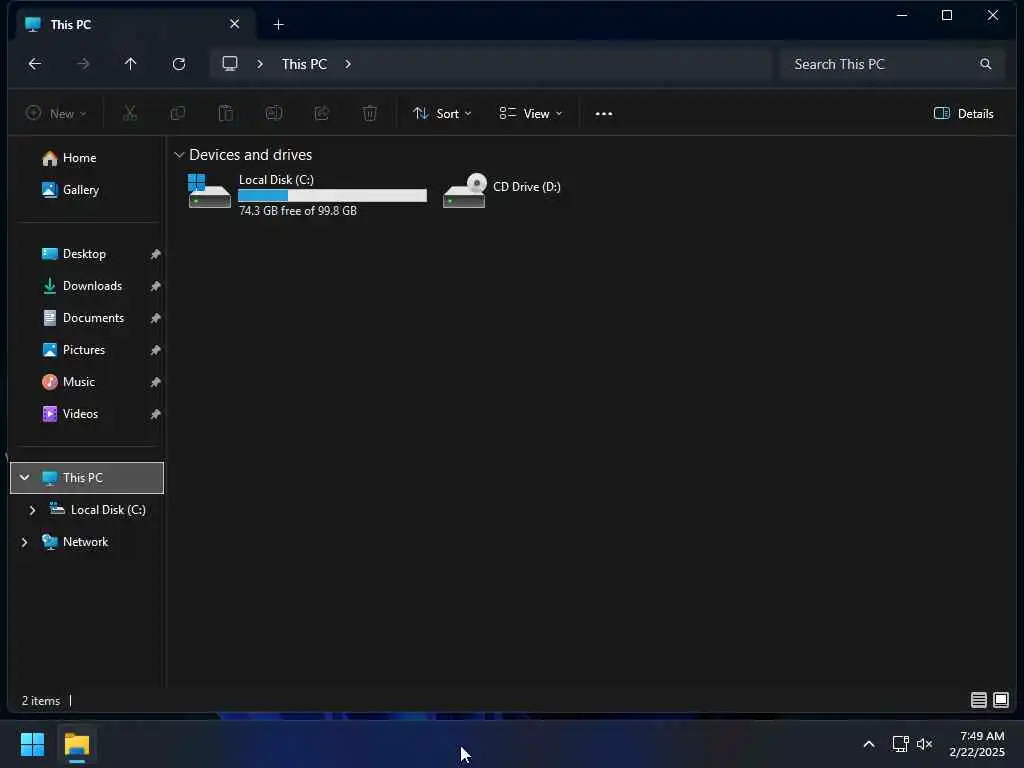This screenshot has height=768, width=1024.
Task: Select the Local Disk (C:) drive icon
Action: point(209,191)
